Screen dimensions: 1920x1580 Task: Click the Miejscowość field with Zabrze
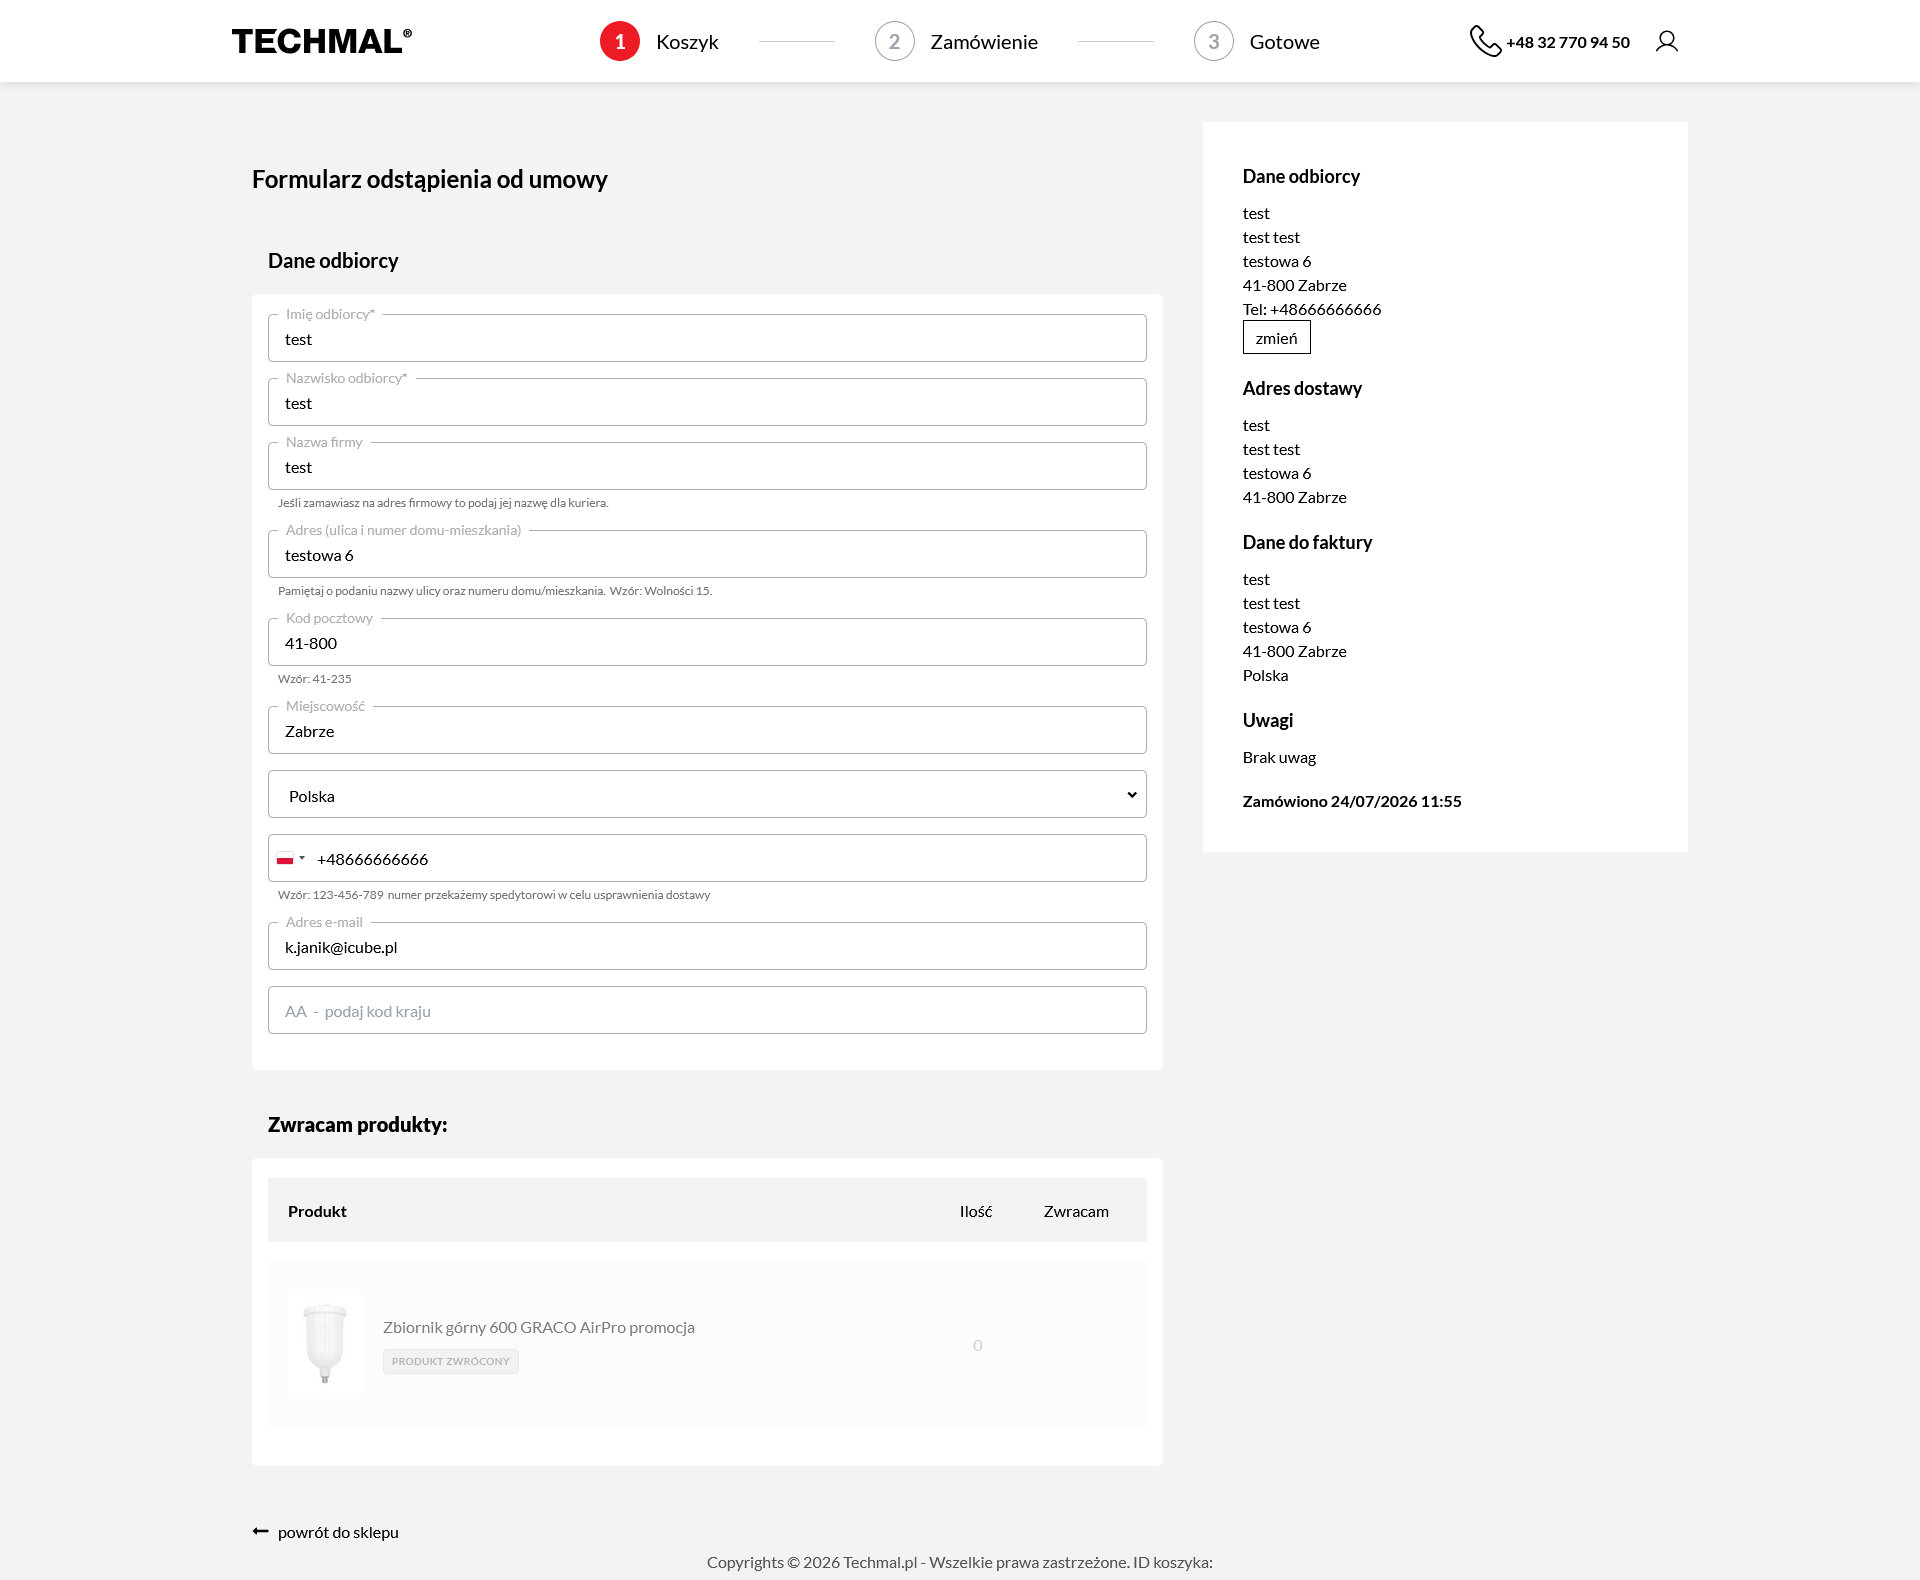pyautogui.click(x=707, y=730)
